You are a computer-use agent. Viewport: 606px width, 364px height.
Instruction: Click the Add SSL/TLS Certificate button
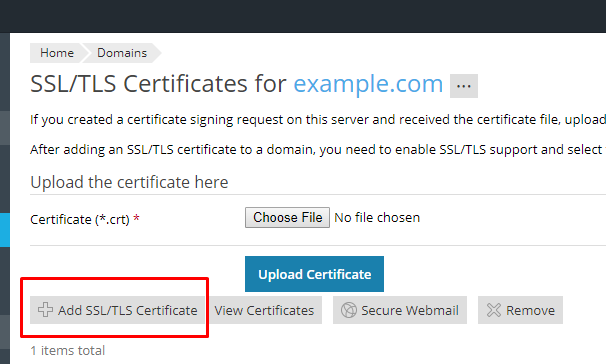pos(117,310)
